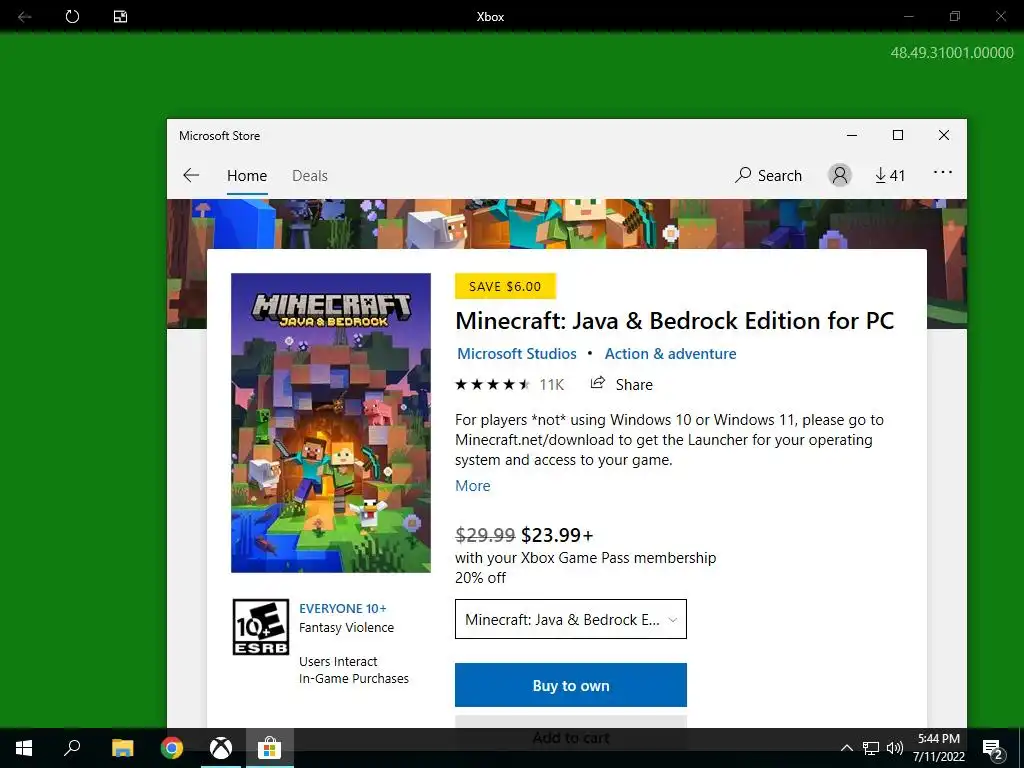Click the Buy to own button
The height and width of the screenshot is (768, 1024).
tap(571, 685)
